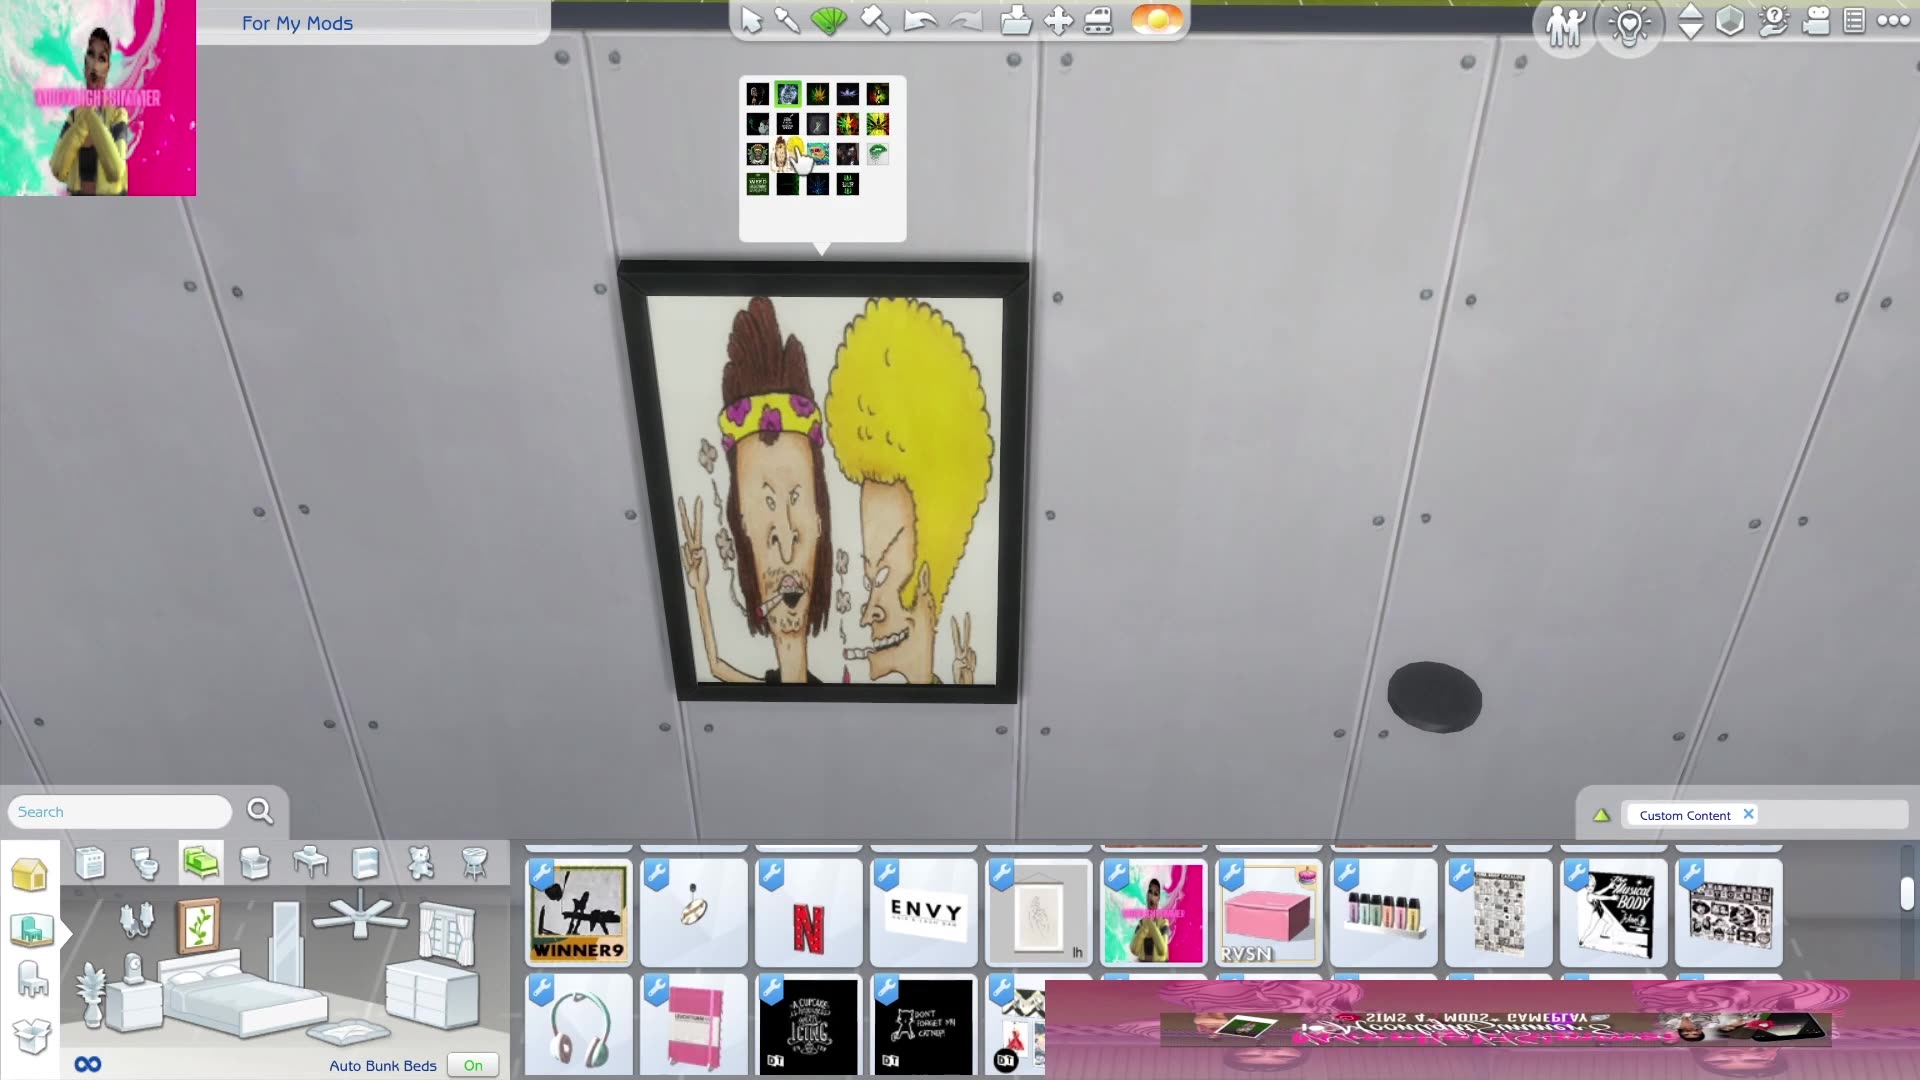
Task: Switch to the Beds catalog tab
Action: coord(200,863)
